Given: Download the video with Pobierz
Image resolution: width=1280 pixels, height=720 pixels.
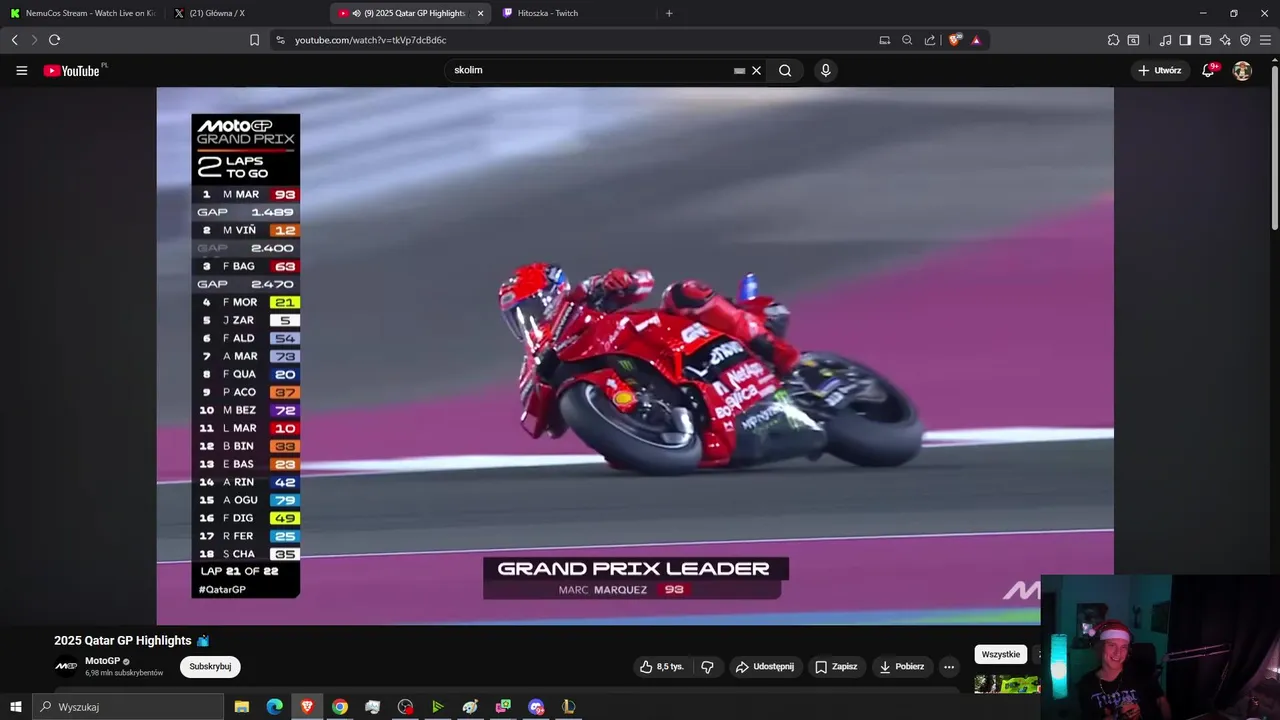Looking at the screenshot, I should click(902, 667).
